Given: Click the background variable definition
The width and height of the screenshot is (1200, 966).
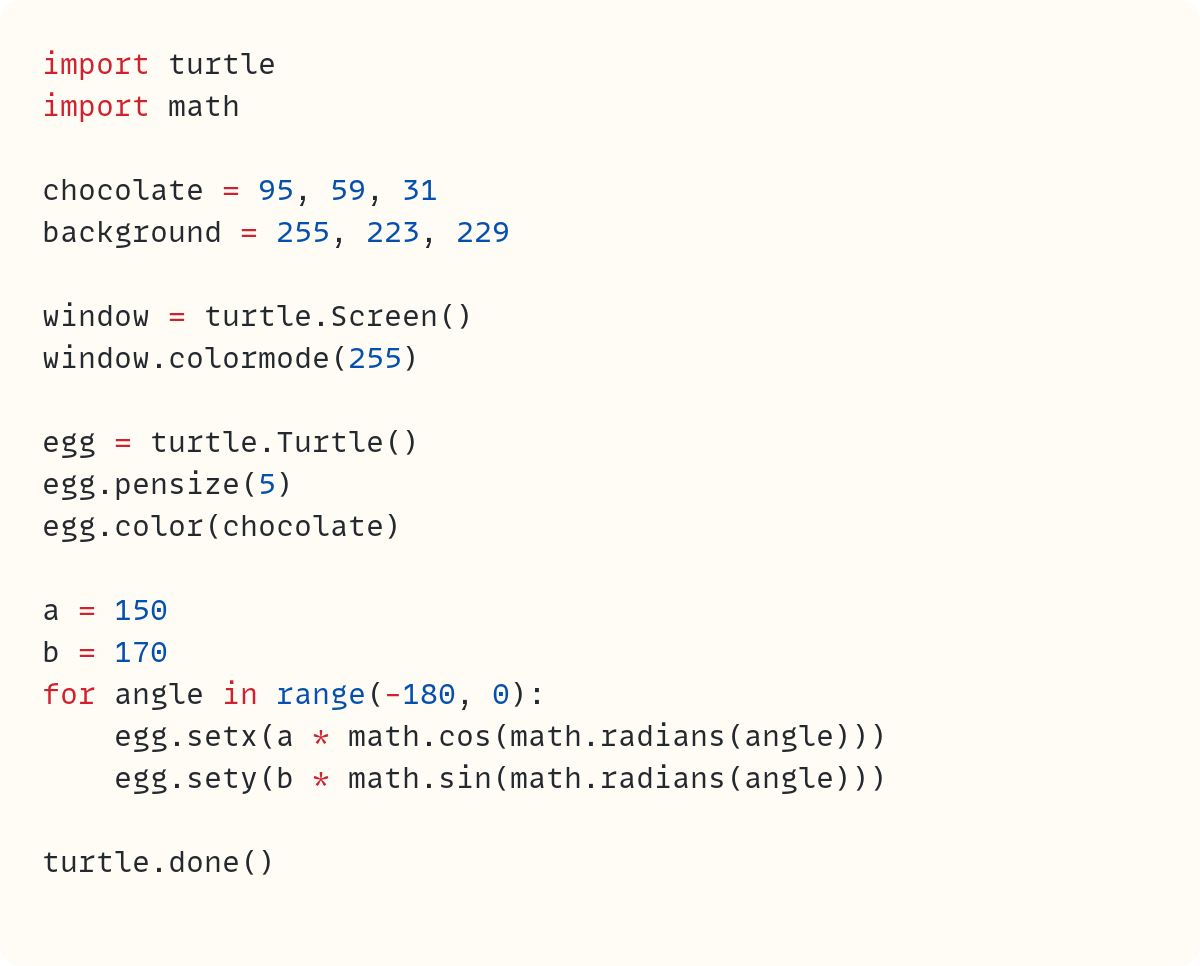Looking at the screenshot, I should [130, 232].
